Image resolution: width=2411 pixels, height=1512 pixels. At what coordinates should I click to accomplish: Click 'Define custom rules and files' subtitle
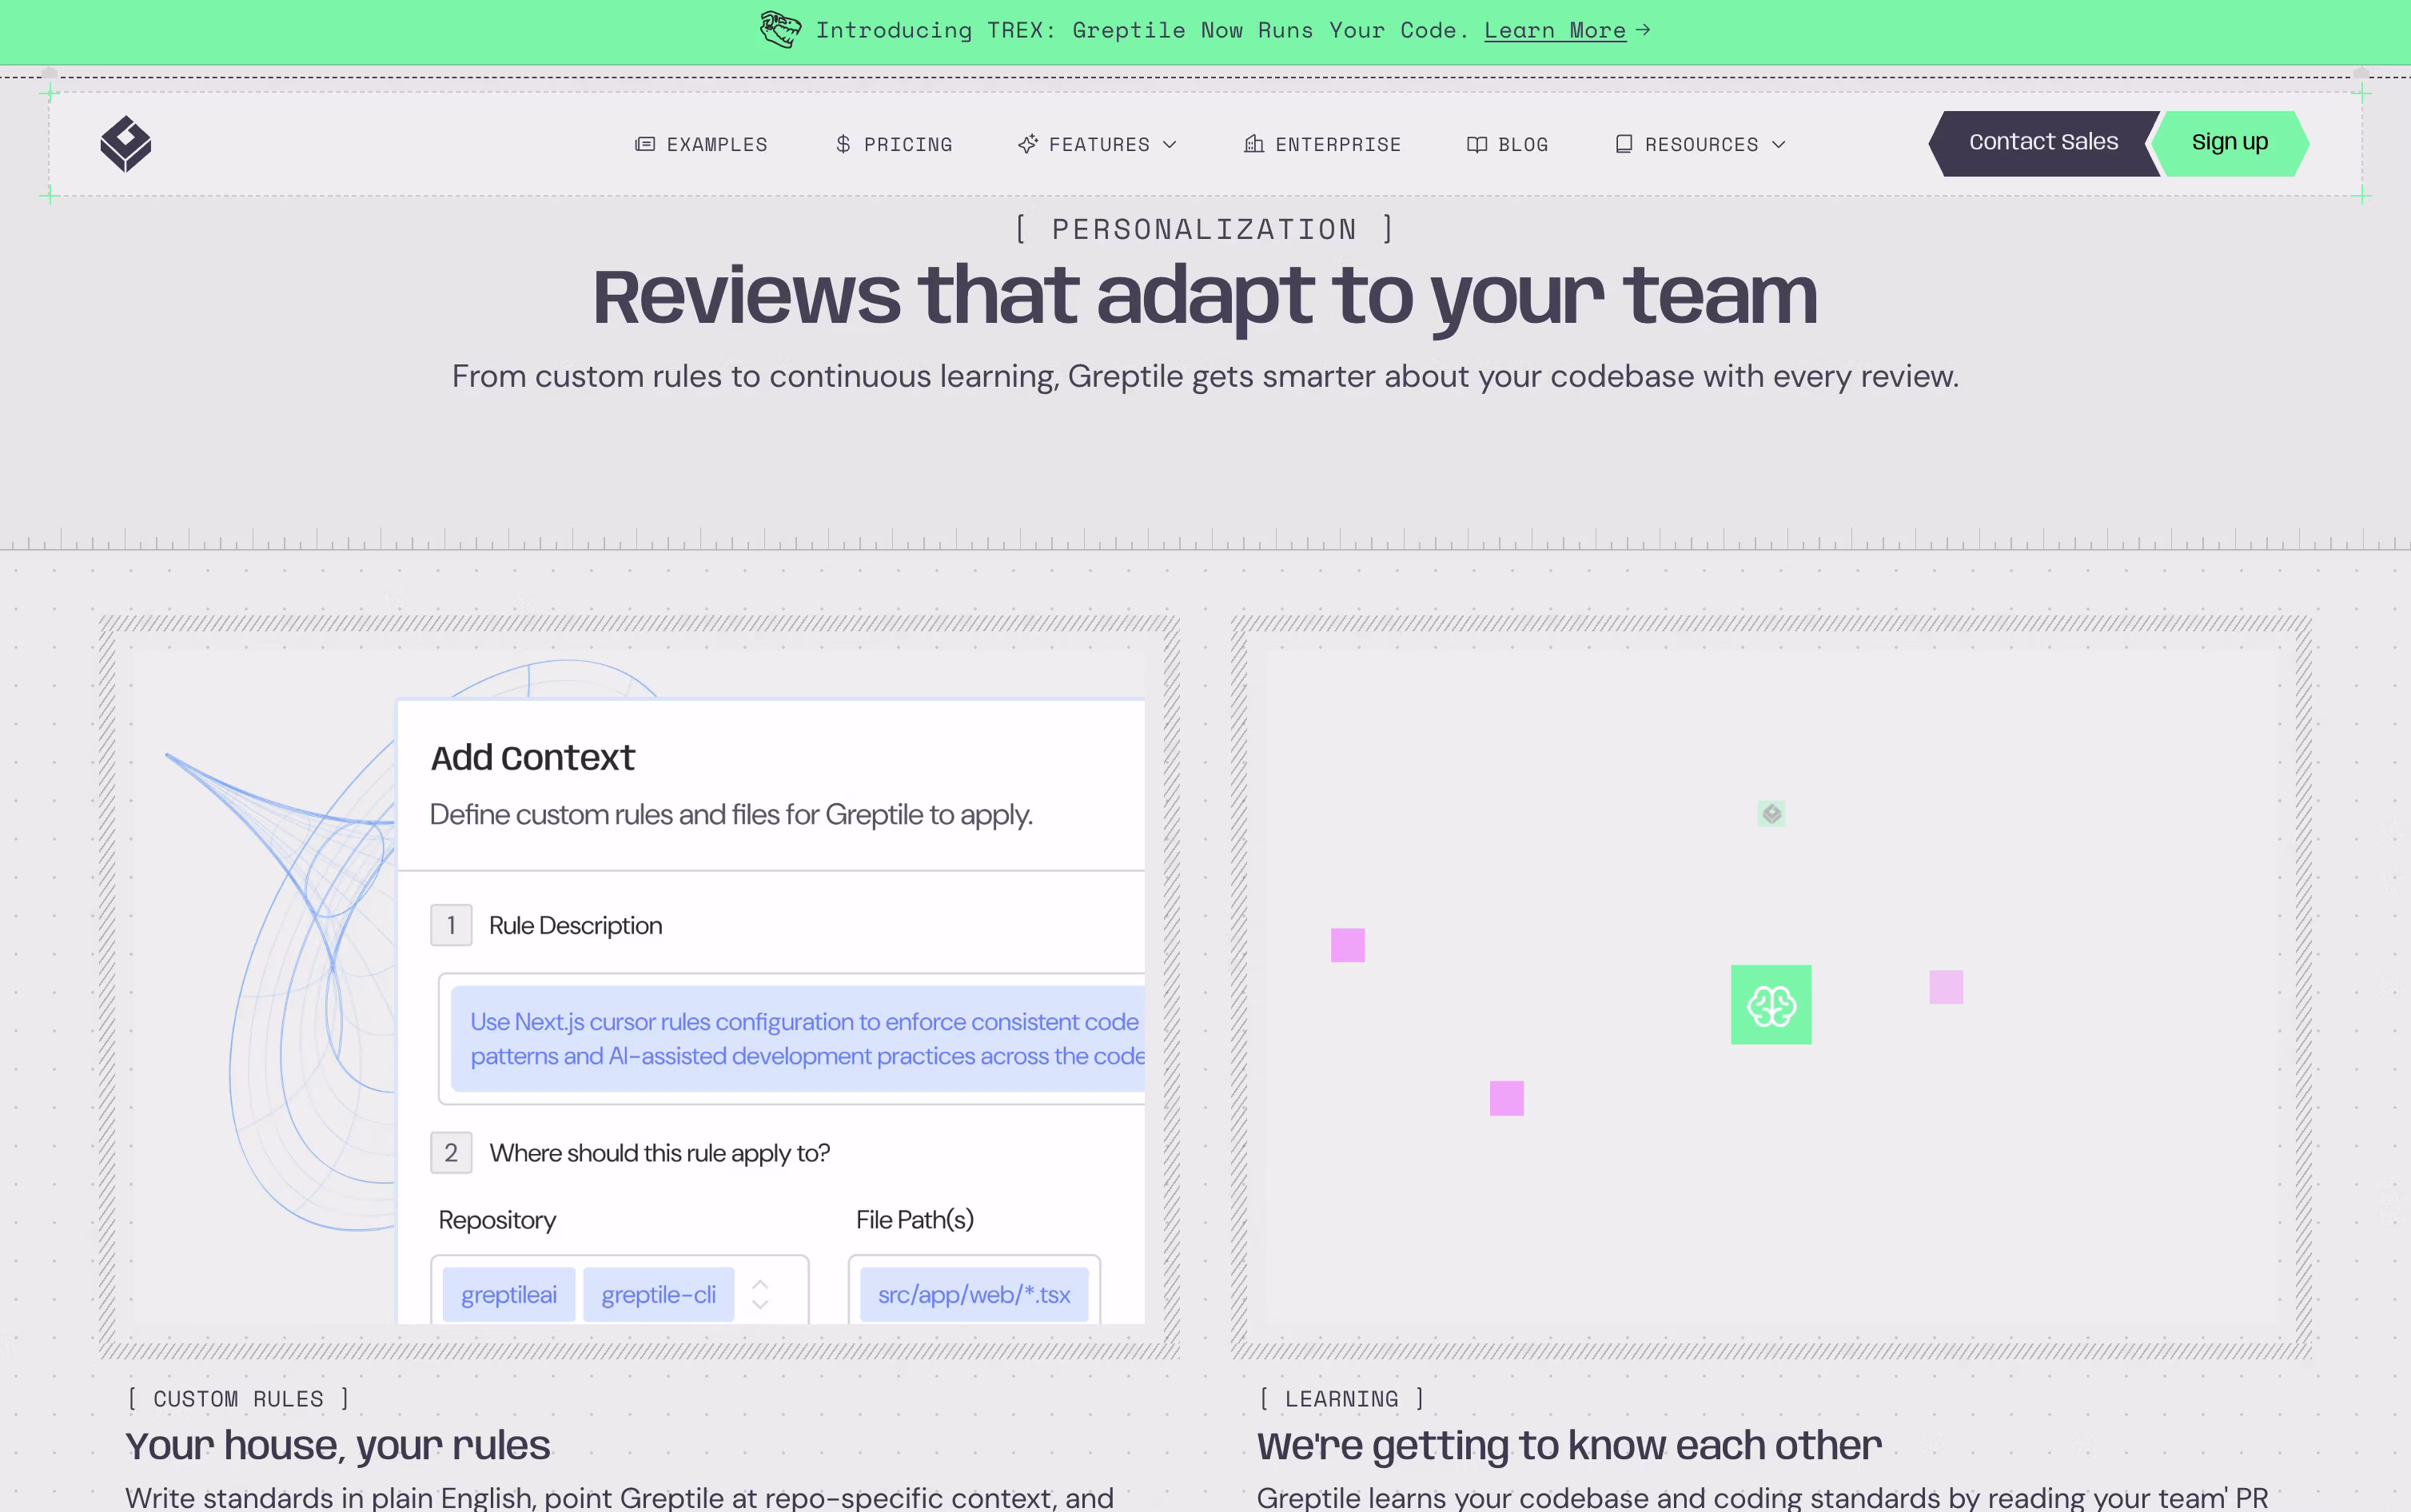[x=731, y=815]
